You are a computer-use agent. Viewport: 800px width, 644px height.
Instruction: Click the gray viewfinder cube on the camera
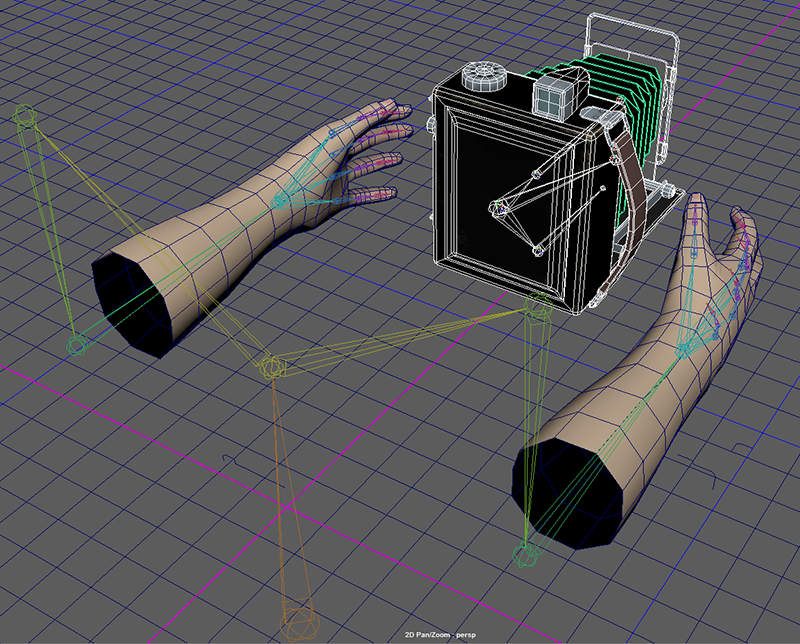click(x=552, y=97)
